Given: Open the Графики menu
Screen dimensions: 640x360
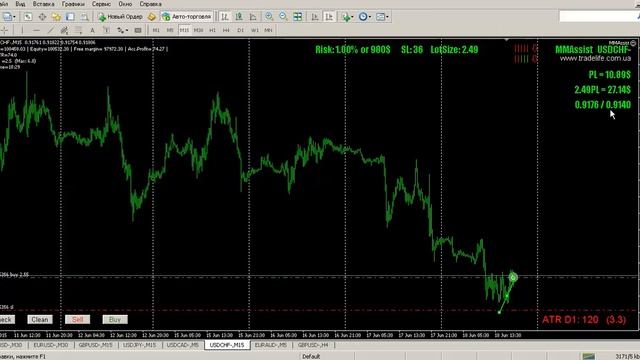Looking at the screenshot, I should pos(73,4).
